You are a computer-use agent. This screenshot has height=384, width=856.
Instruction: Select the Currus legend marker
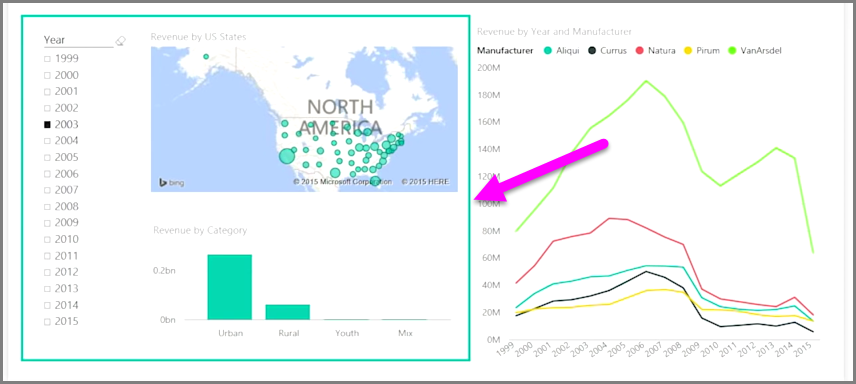coord(592,51)
